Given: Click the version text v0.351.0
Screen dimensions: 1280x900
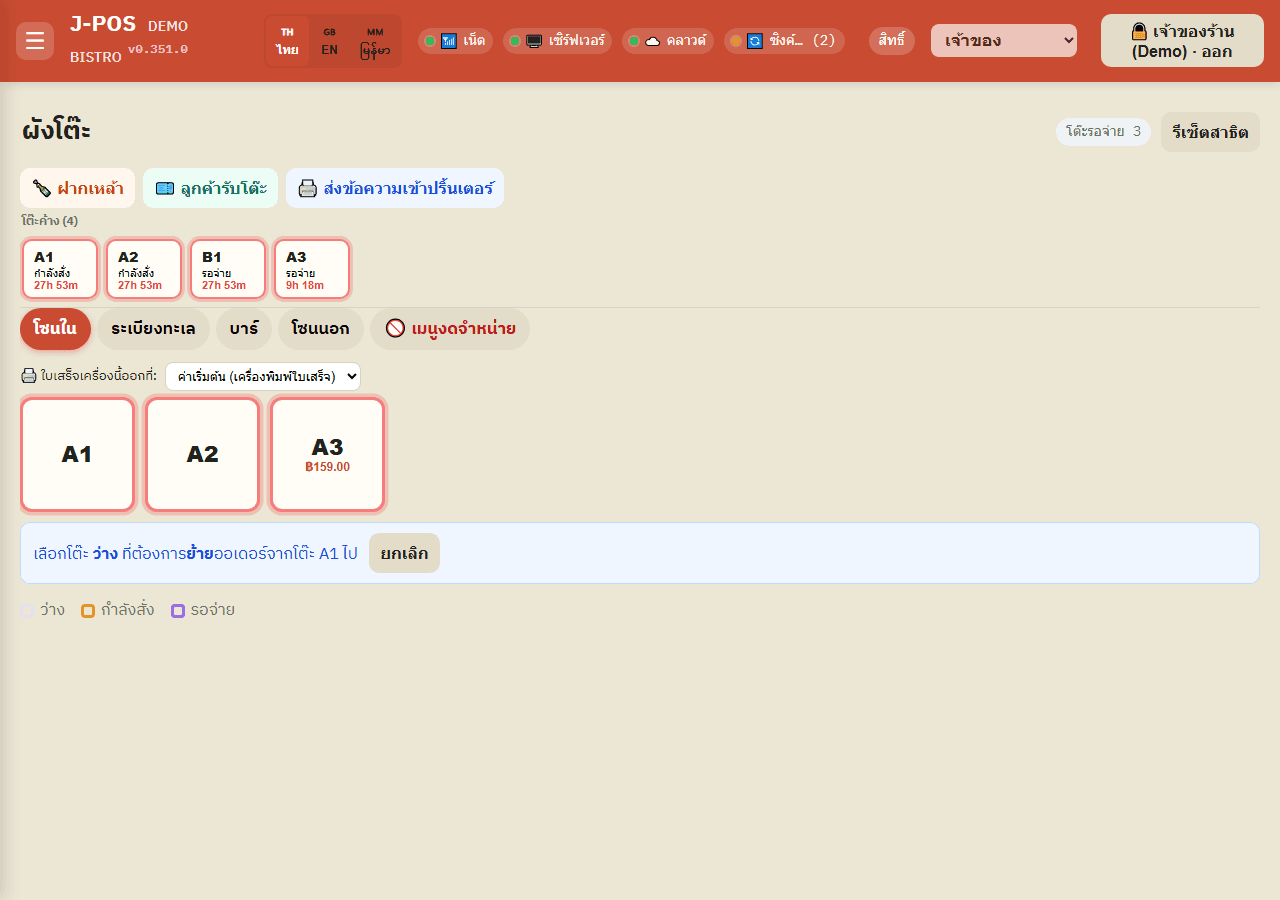Looking at the screenshot, I should (x=158, y=49).
